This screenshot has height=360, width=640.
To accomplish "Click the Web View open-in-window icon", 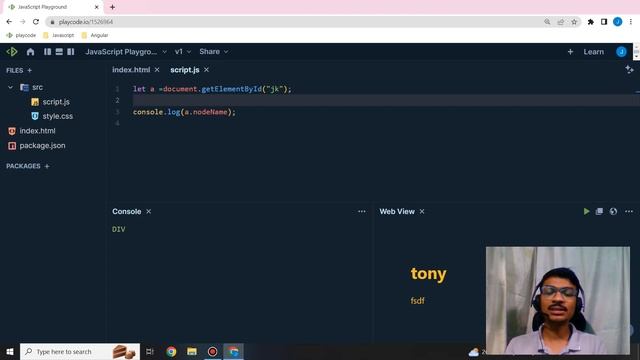I will [x=599, y=211].
